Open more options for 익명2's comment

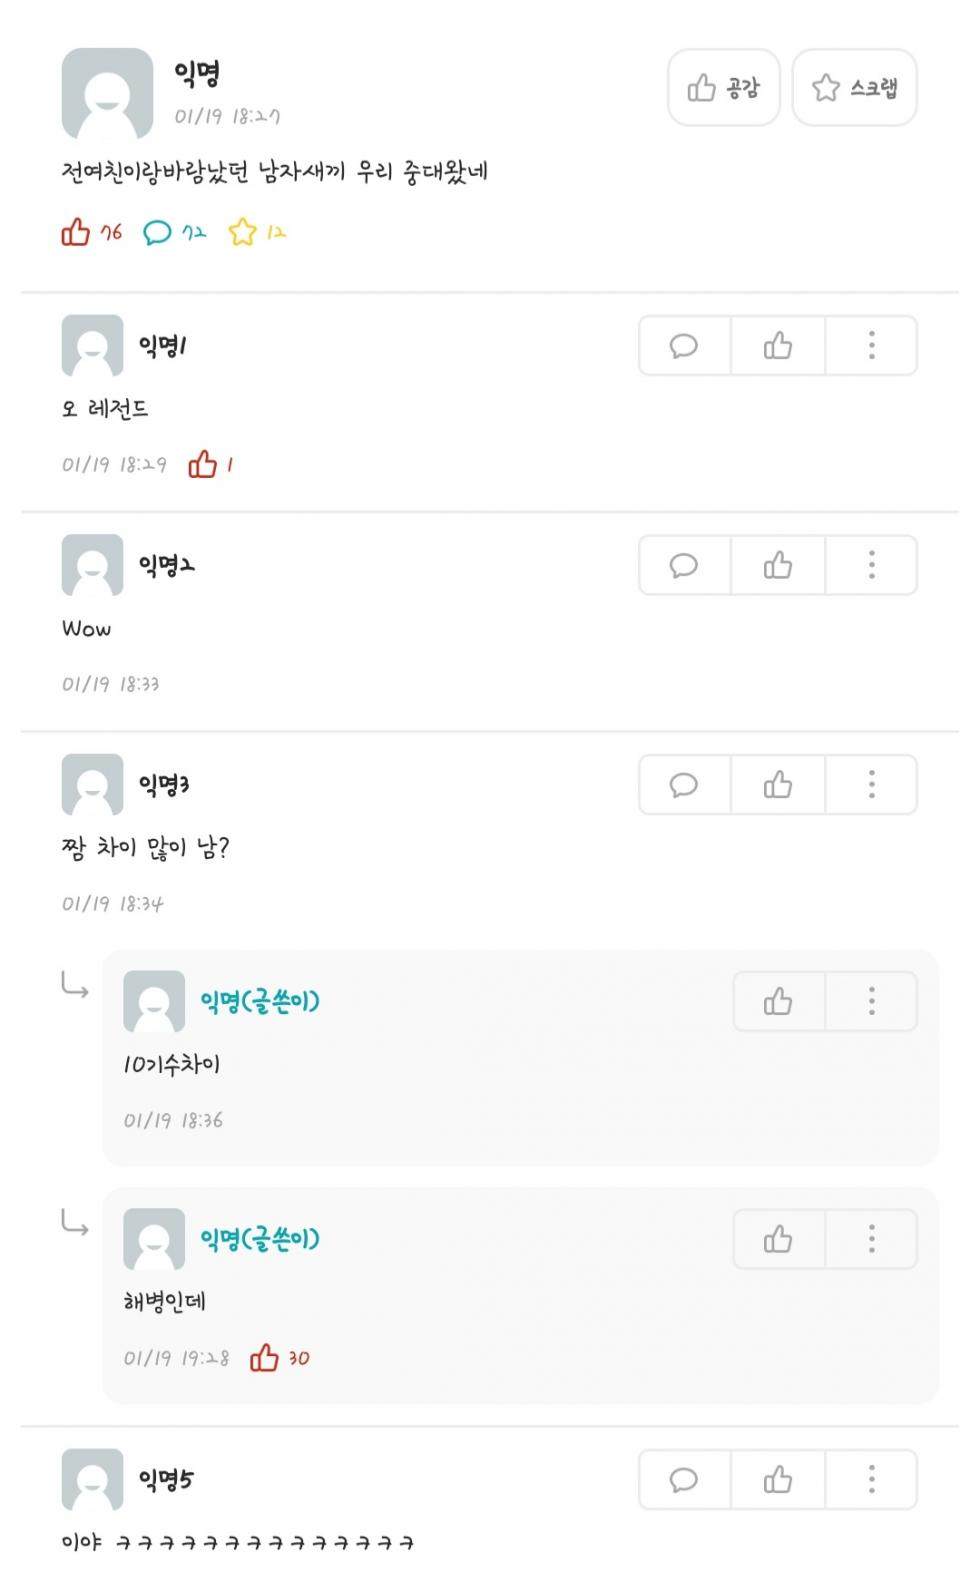point(871,566)
